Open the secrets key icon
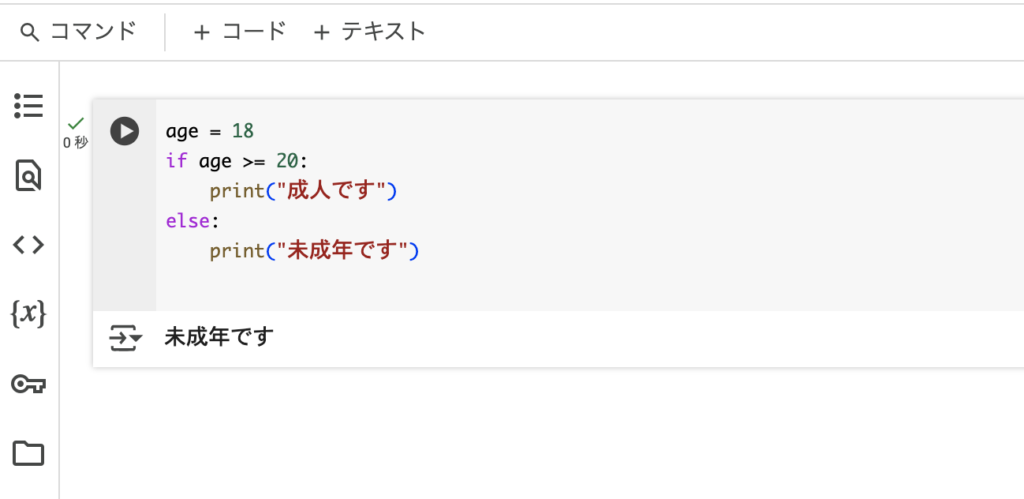Image resolution: width=1024 pixels, height=499 pixels. (x=29, y=384)
